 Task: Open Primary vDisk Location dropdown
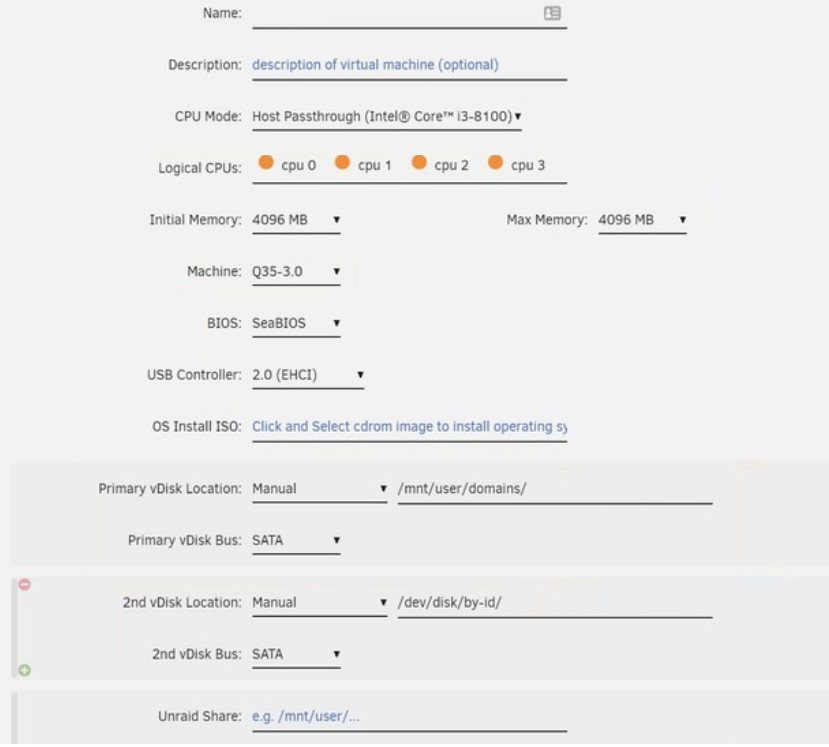coord(319,489)
